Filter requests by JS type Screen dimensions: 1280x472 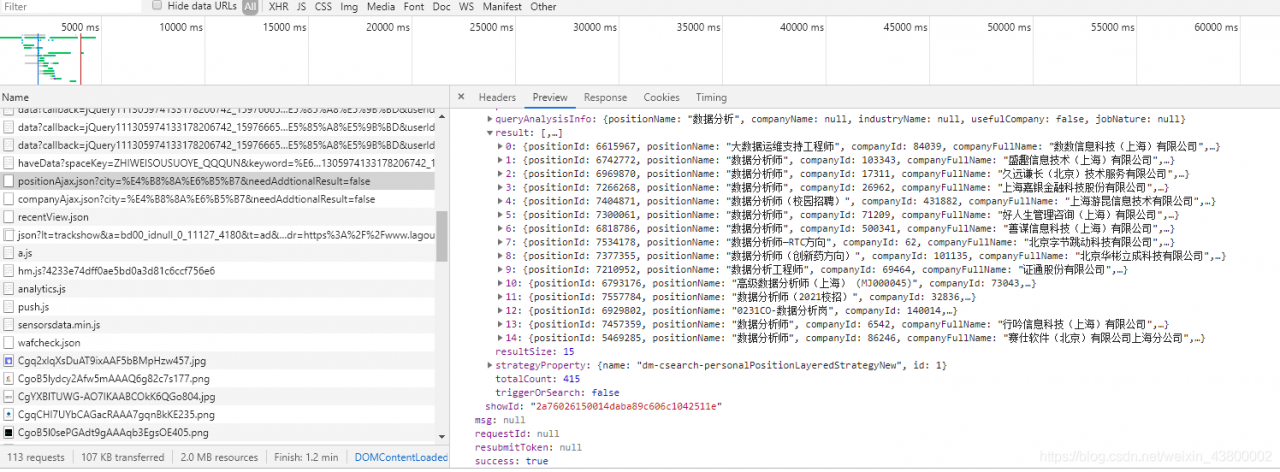302,6
